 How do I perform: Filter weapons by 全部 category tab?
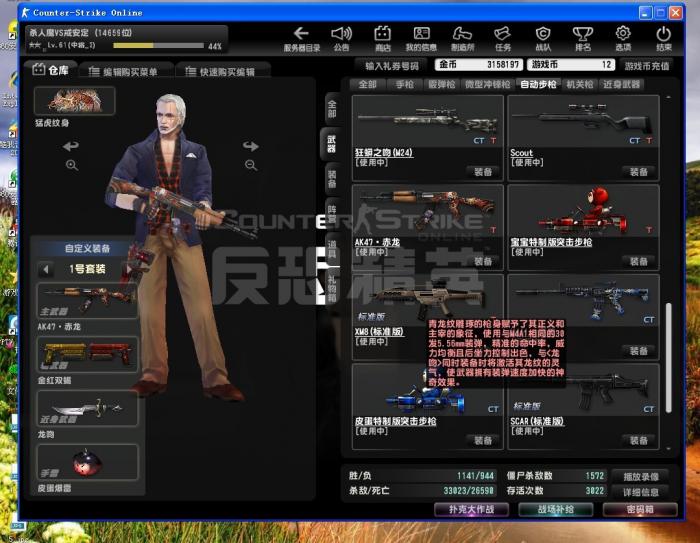pyautogui.click(x=367, y=84)
